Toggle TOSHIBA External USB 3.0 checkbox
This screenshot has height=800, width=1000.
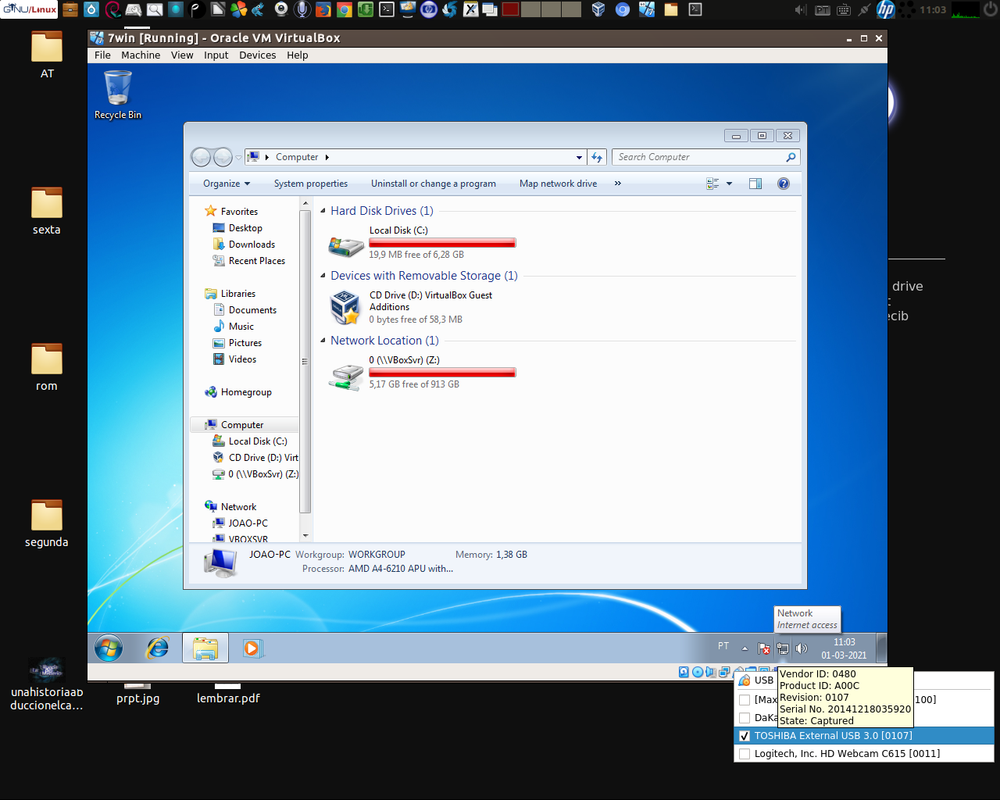click(744, 736)
